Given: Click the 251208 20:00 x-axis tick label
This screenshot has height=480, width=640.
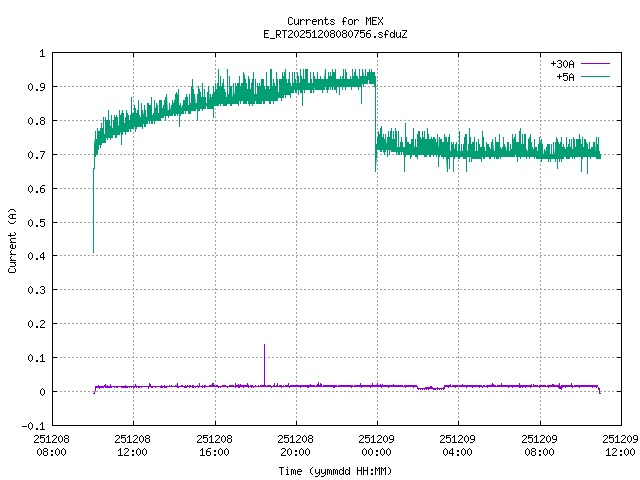Looking at the screenshot, I should [x=295, y=444].
